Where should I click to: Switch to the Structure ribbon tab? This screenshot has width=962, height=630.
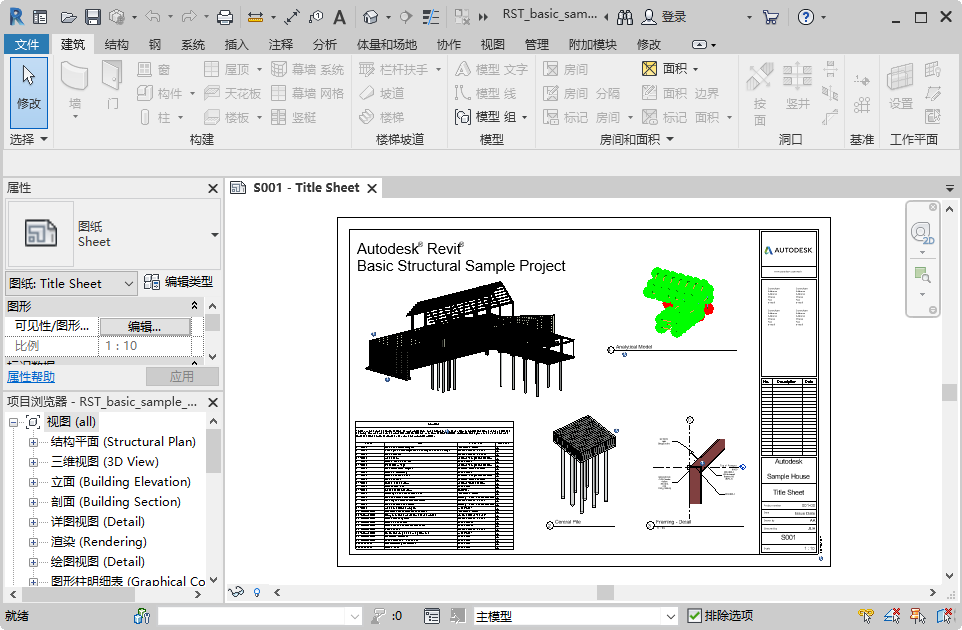tap(117, 44)
